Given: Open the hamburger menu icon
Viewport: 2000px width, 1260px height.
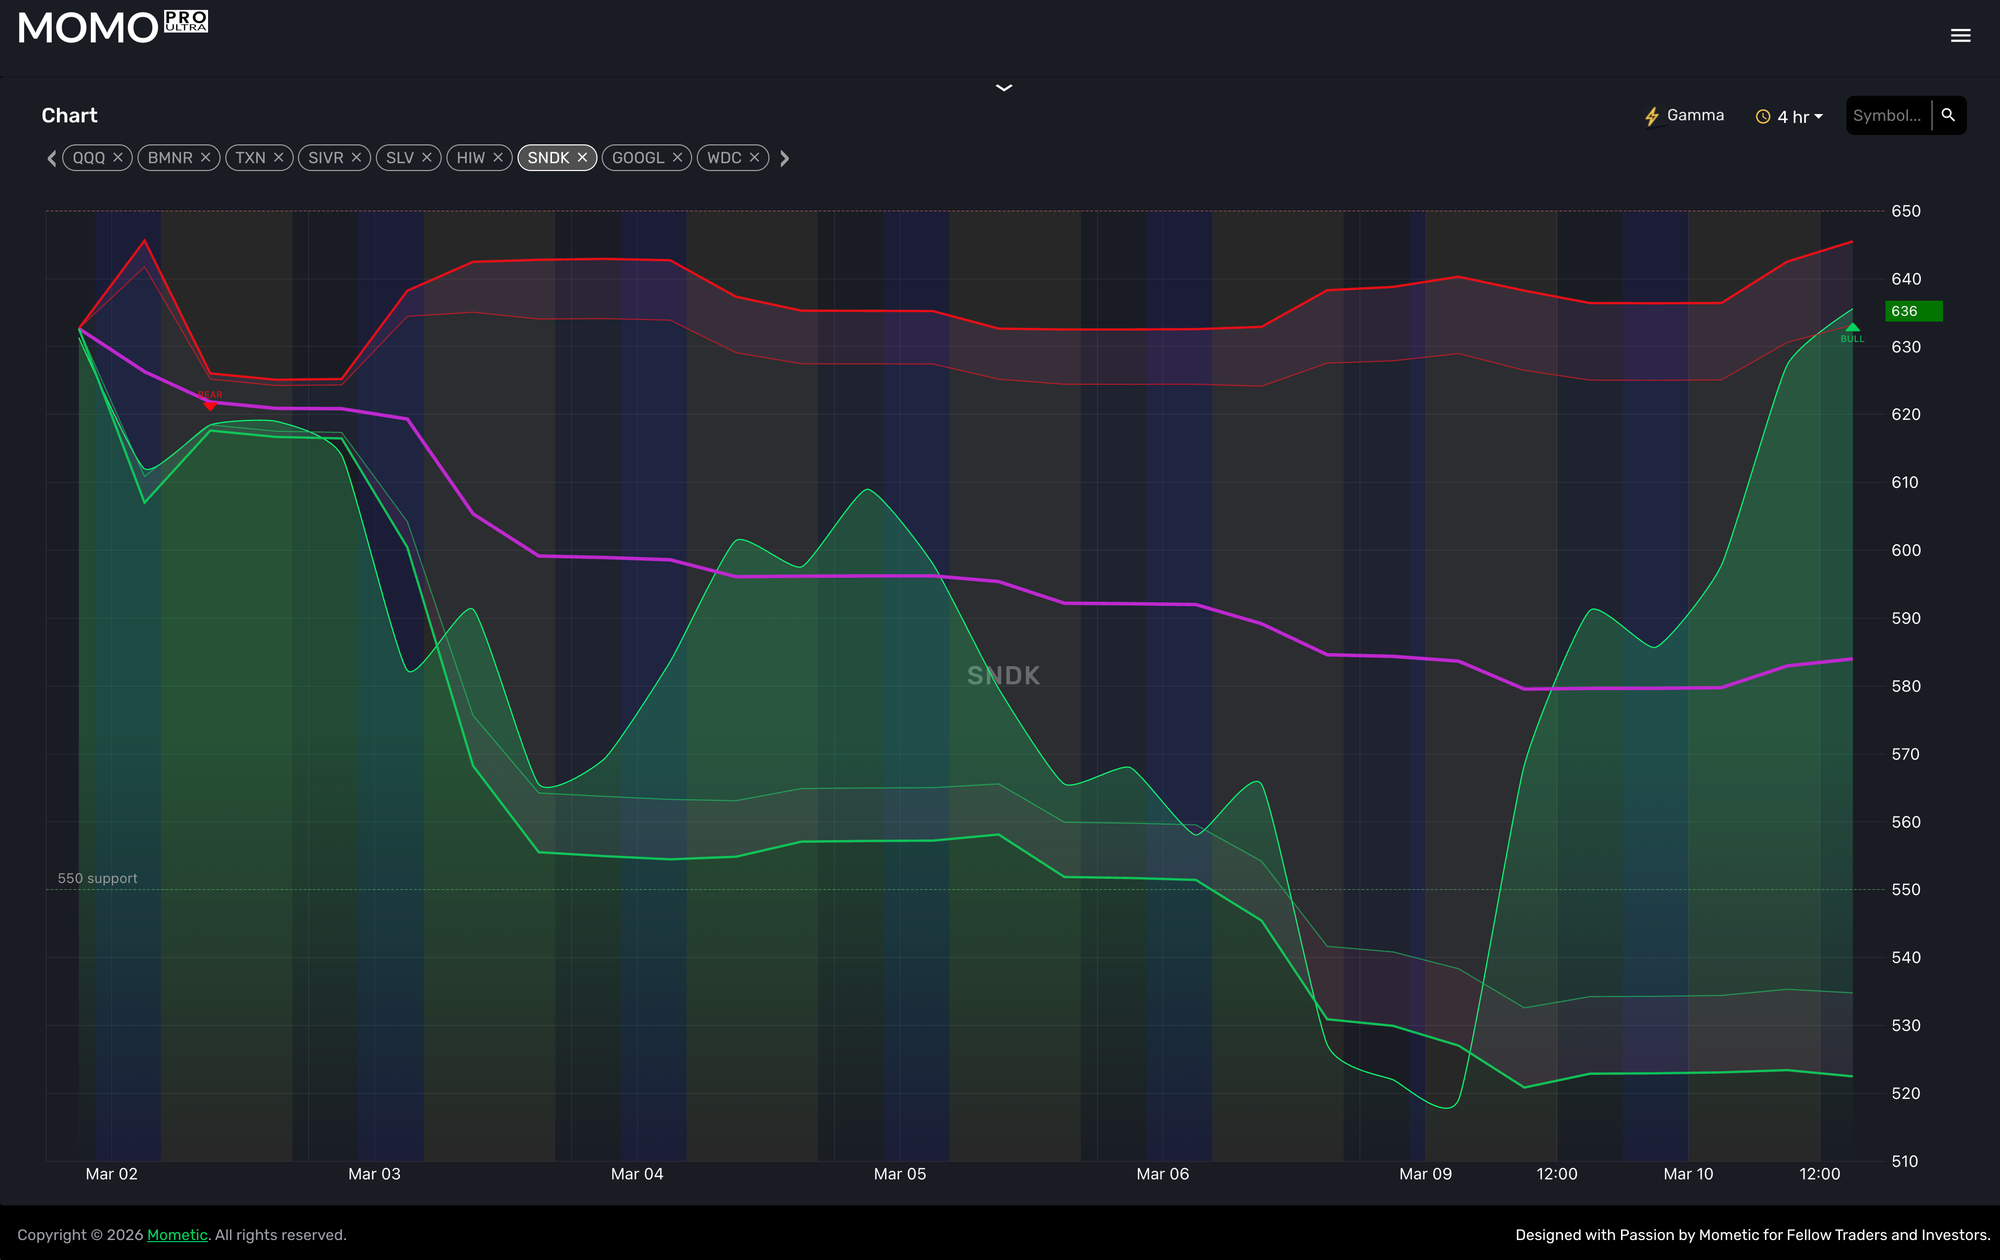Looking at the screenshot, I should pyautogui.click(x=1960, y=36).
